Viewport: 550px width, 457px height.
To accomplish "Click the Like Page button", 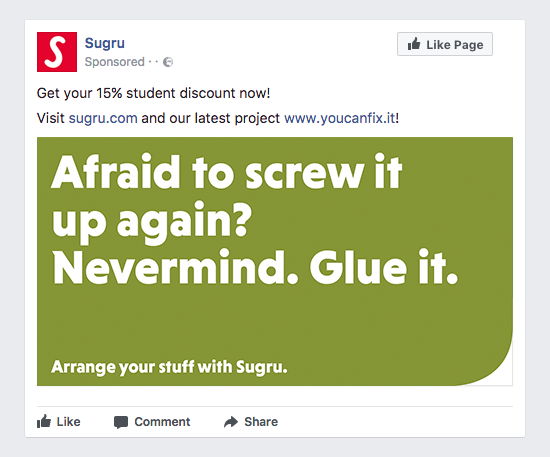I will click(445, 44).
